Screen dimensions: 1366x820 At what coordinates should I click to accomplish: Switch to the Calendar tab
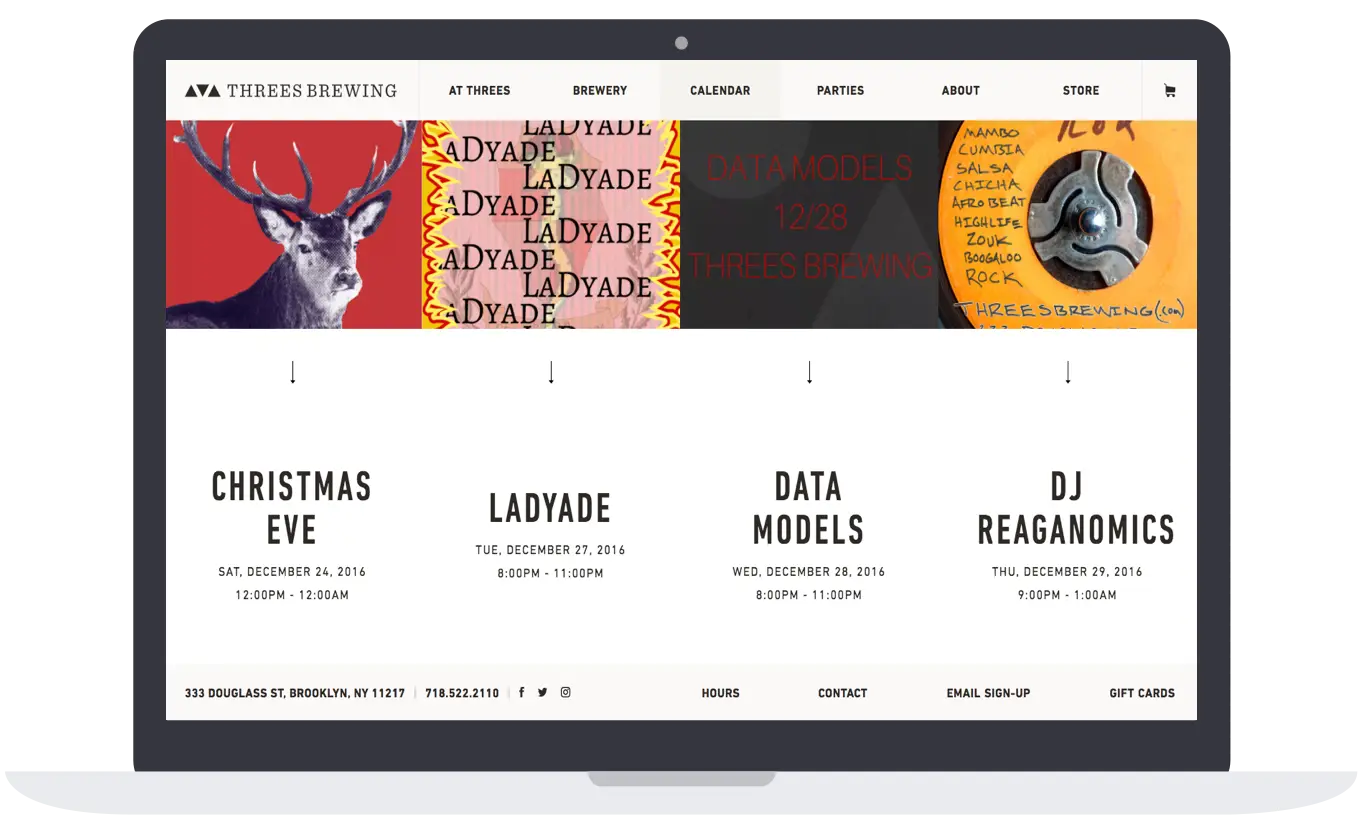point(720,90)
